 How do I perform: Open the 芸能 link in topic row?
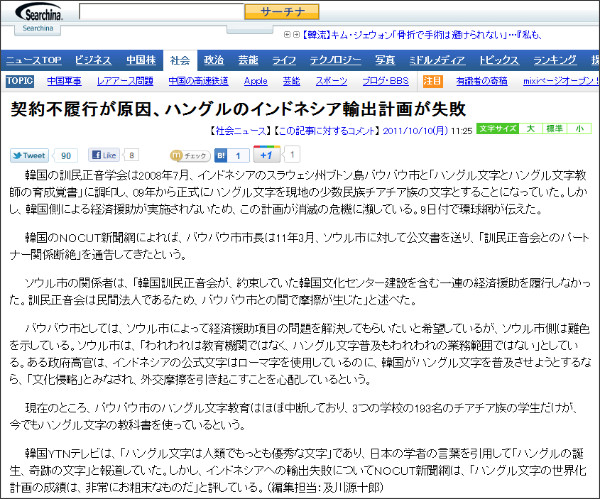pyautogui.click(x=291, y=81)
